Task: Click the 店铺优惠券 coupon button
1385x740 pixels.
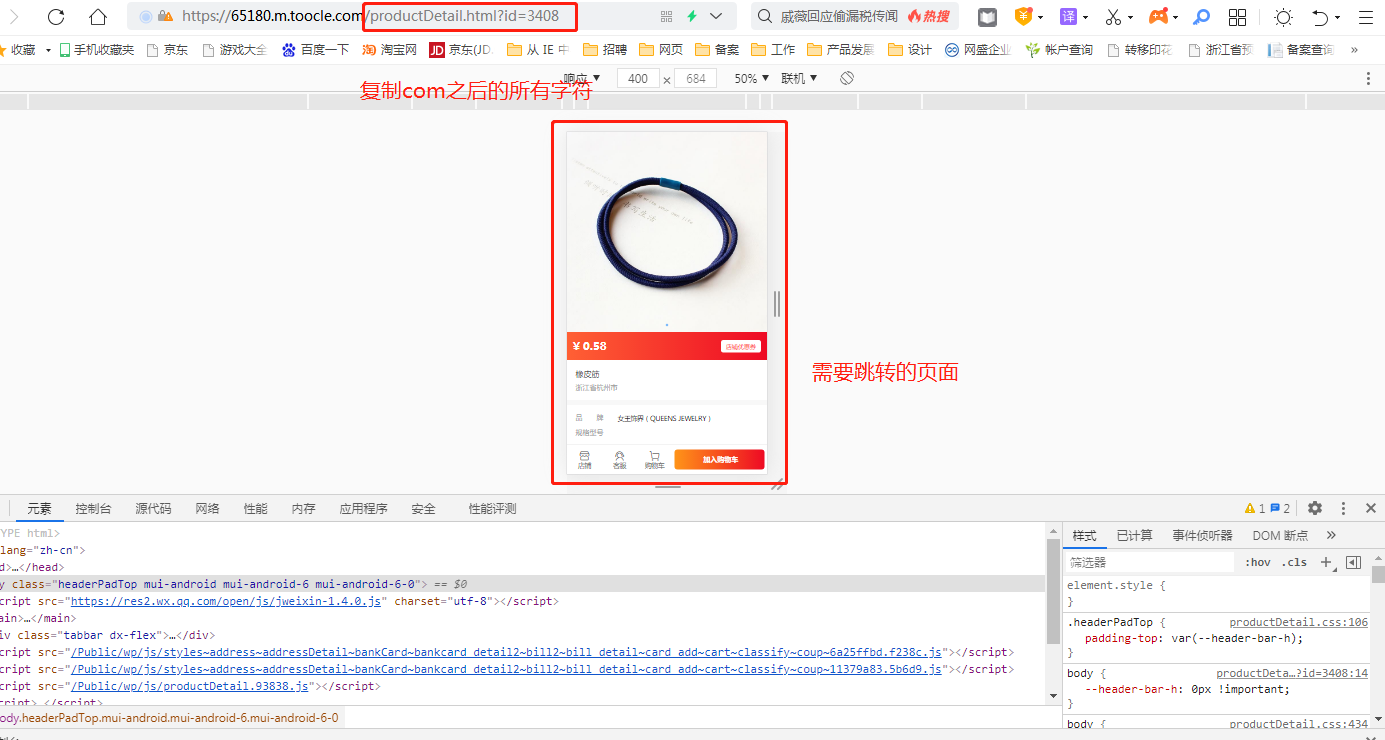Action: 741,346
